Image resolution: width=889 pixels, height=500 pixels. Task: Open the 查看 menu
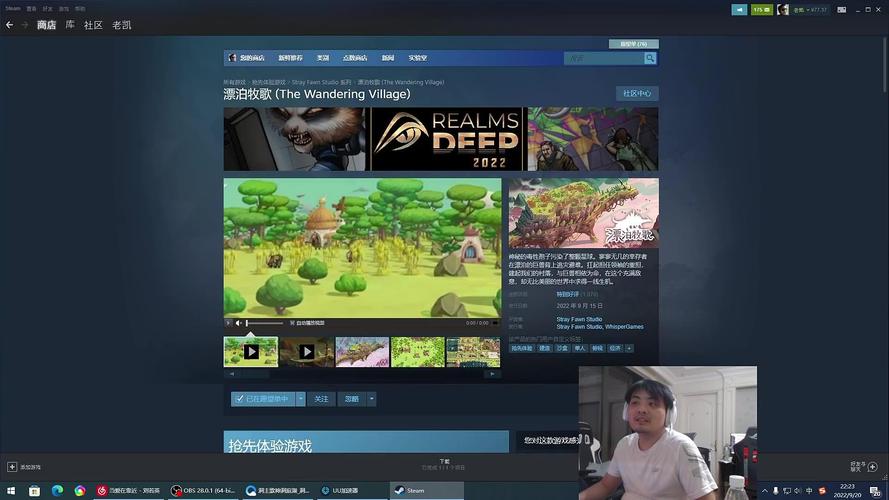pyautogui.click(x=31, y=9)
